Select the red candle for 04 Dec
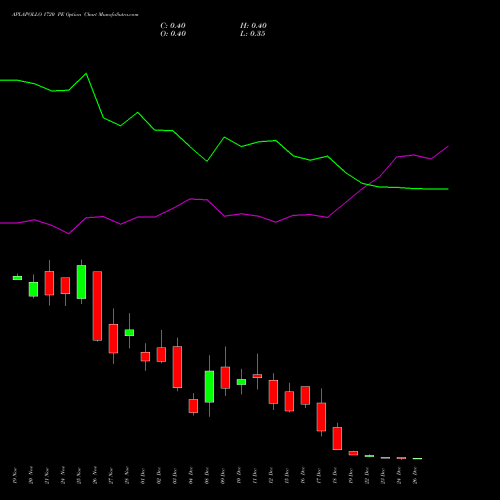 pos(193,406)
